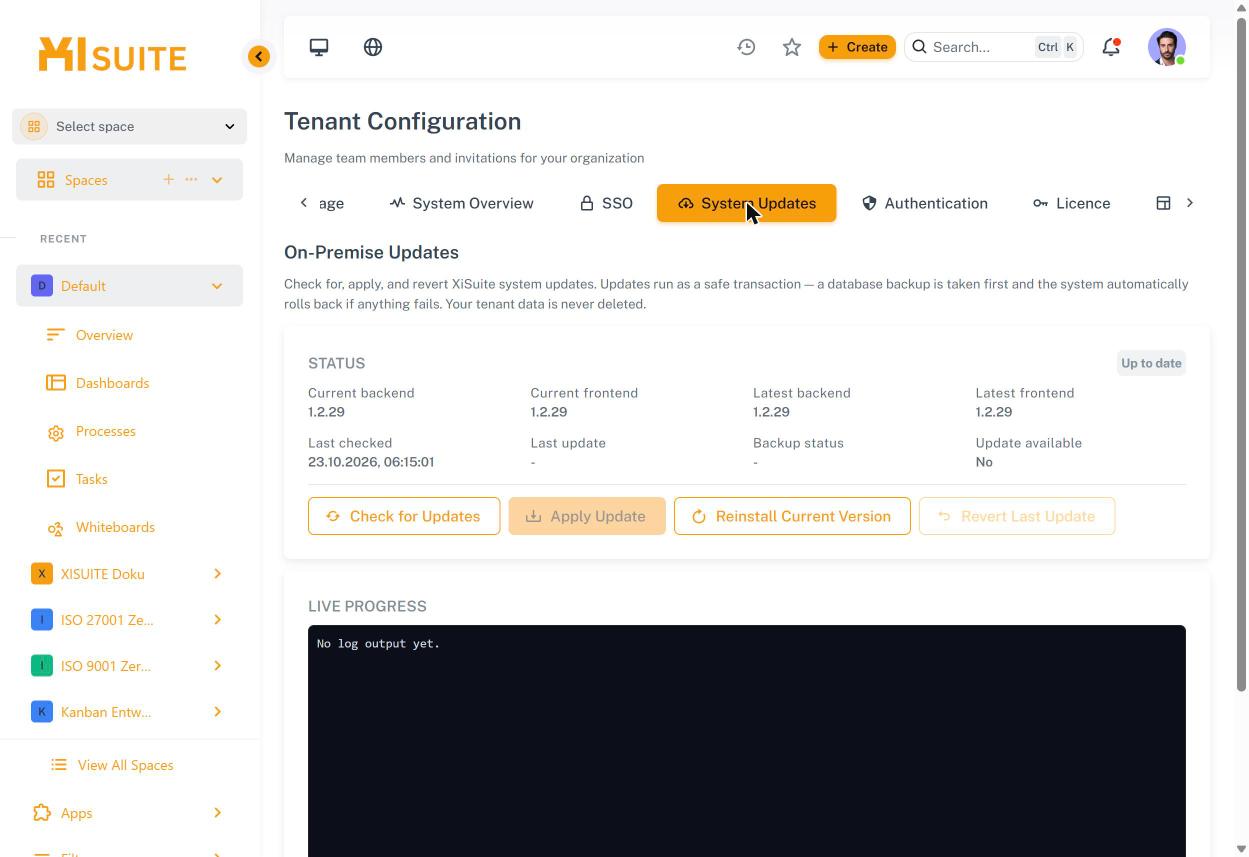Click the Processes gear icon
Image resolution: width=1249 pixels, height=857 pixels.
pos(56,432)
